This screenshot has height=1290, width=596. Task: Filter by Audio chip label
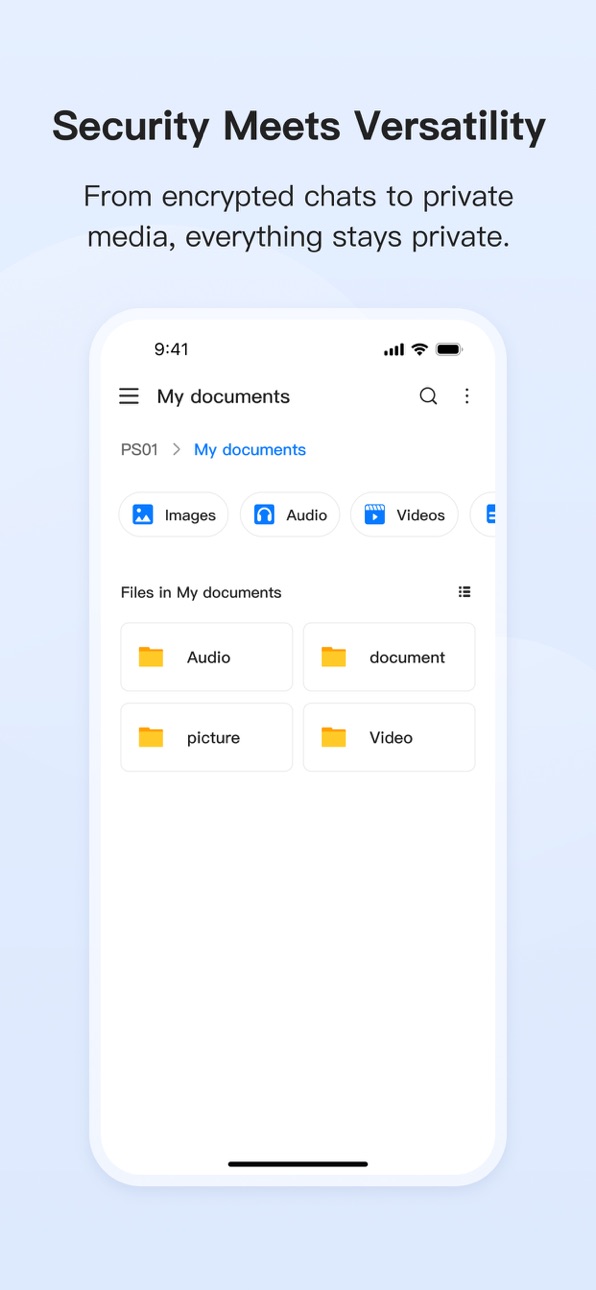306,515
